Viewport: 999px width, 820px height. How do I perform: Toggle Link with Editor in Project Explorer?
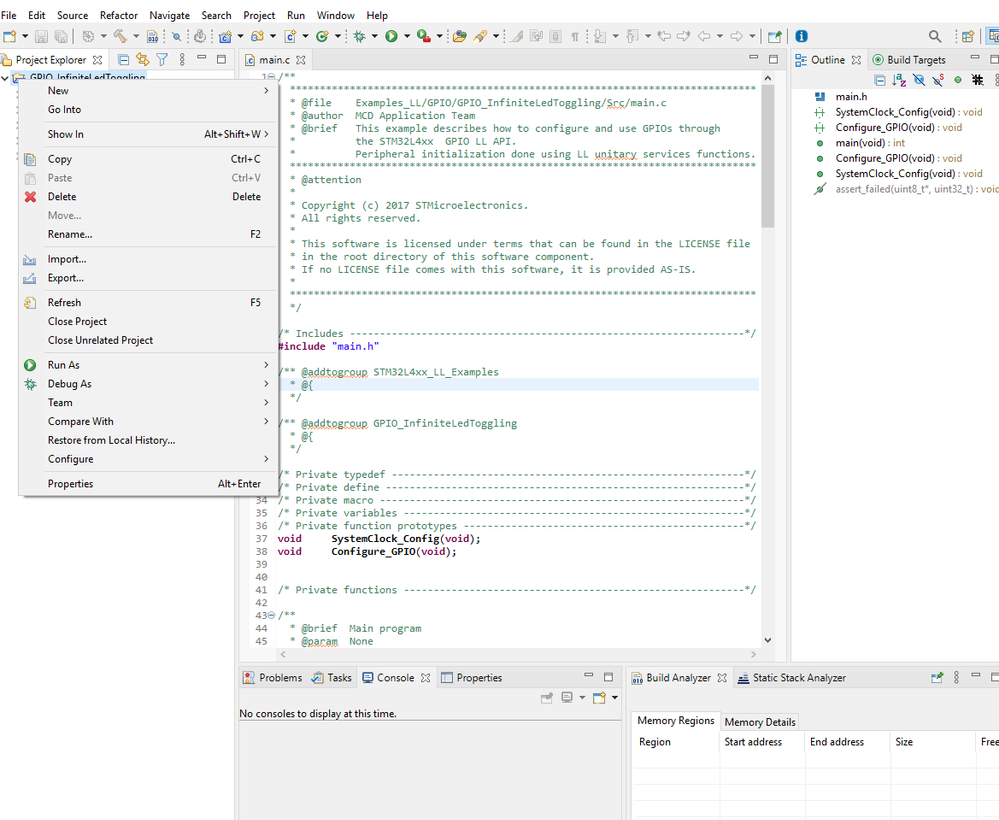click(x=142, y=60)
